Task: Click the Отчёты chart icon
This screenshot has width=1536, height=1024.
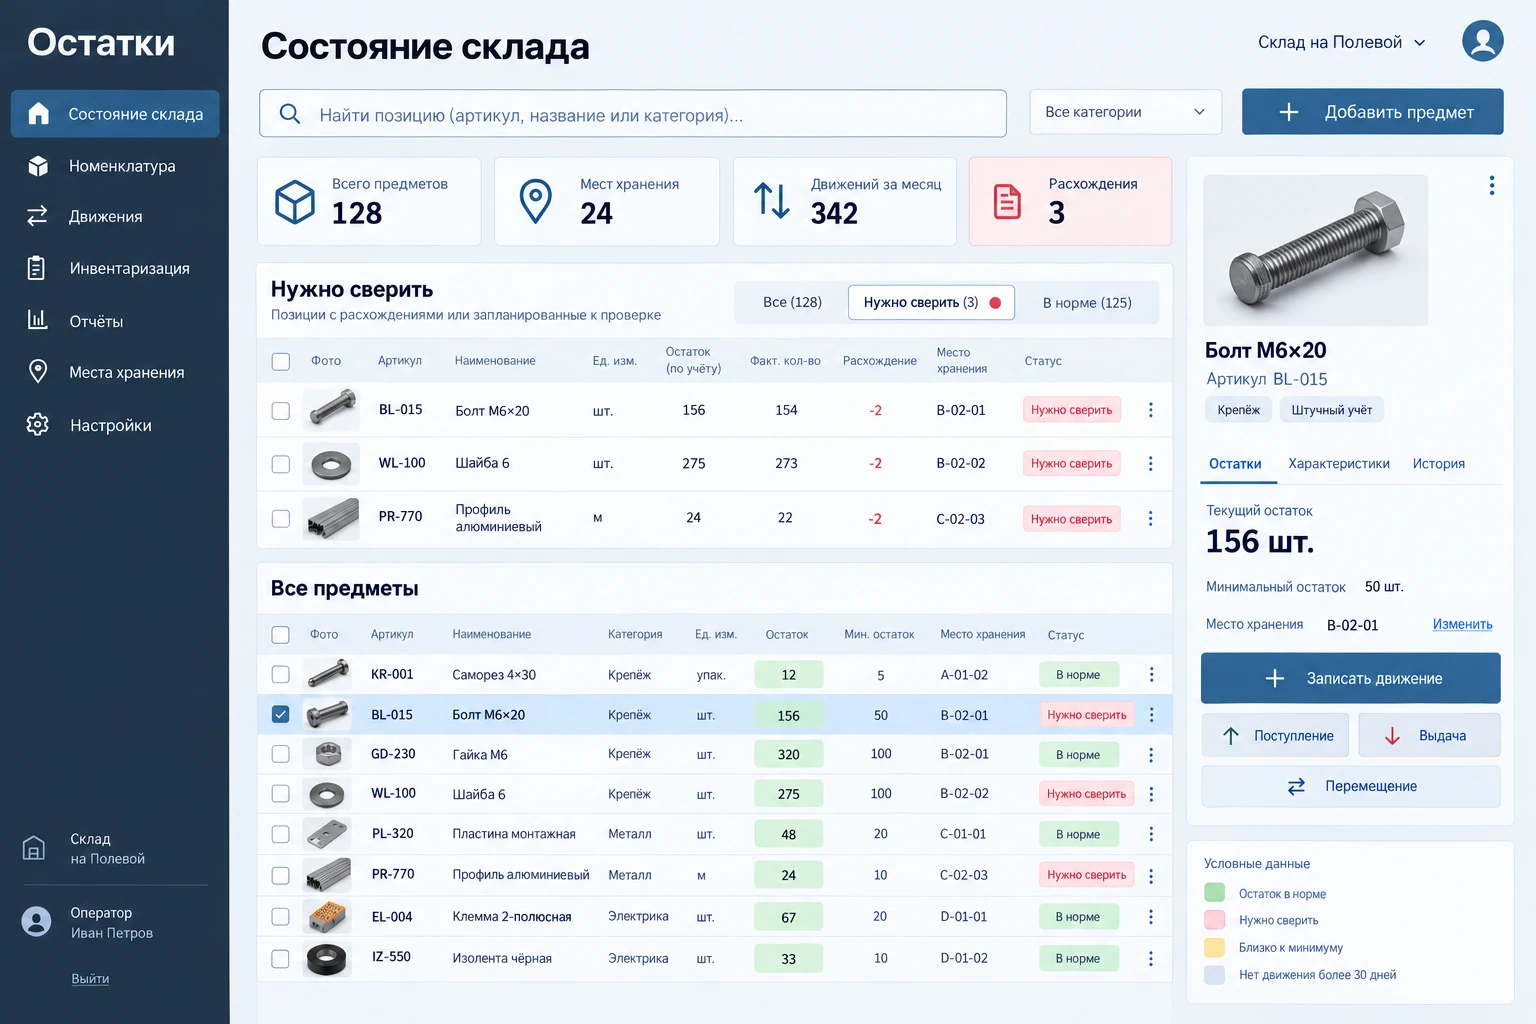Action: (x=37, y=320)
